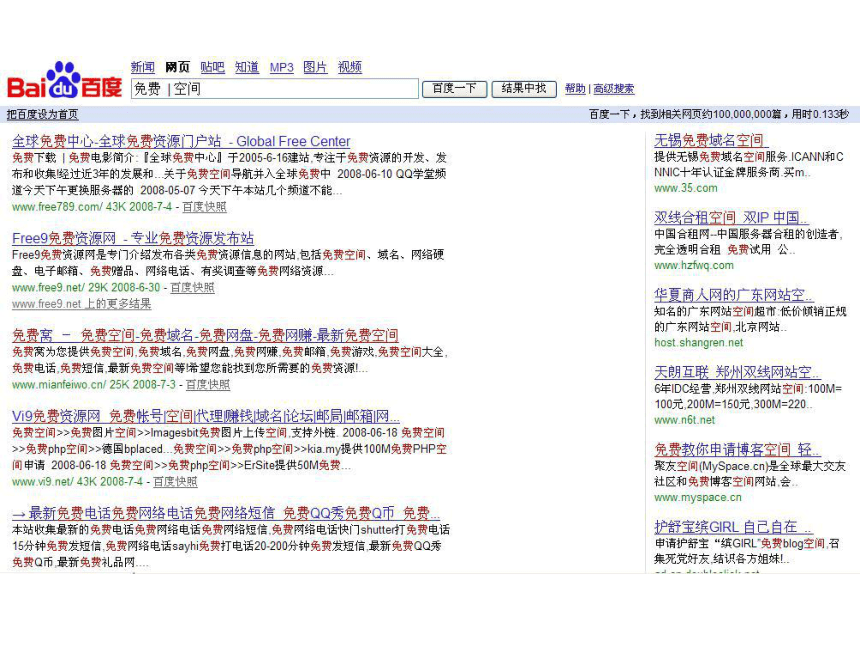
Task: Click the www.35.com ad URL
Action: pos(686,188)
